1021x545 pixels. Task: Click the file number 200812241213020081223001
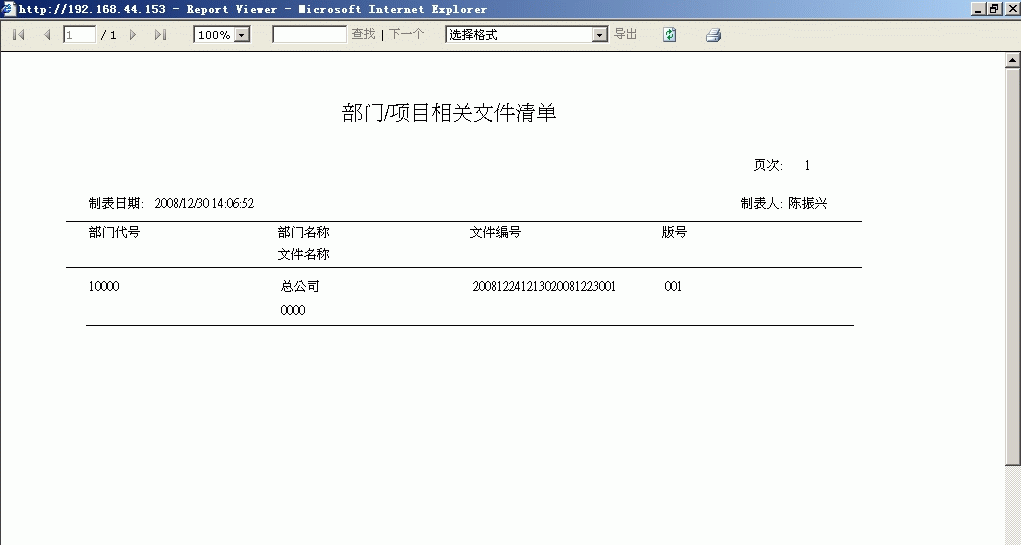(x=544, y=287)
